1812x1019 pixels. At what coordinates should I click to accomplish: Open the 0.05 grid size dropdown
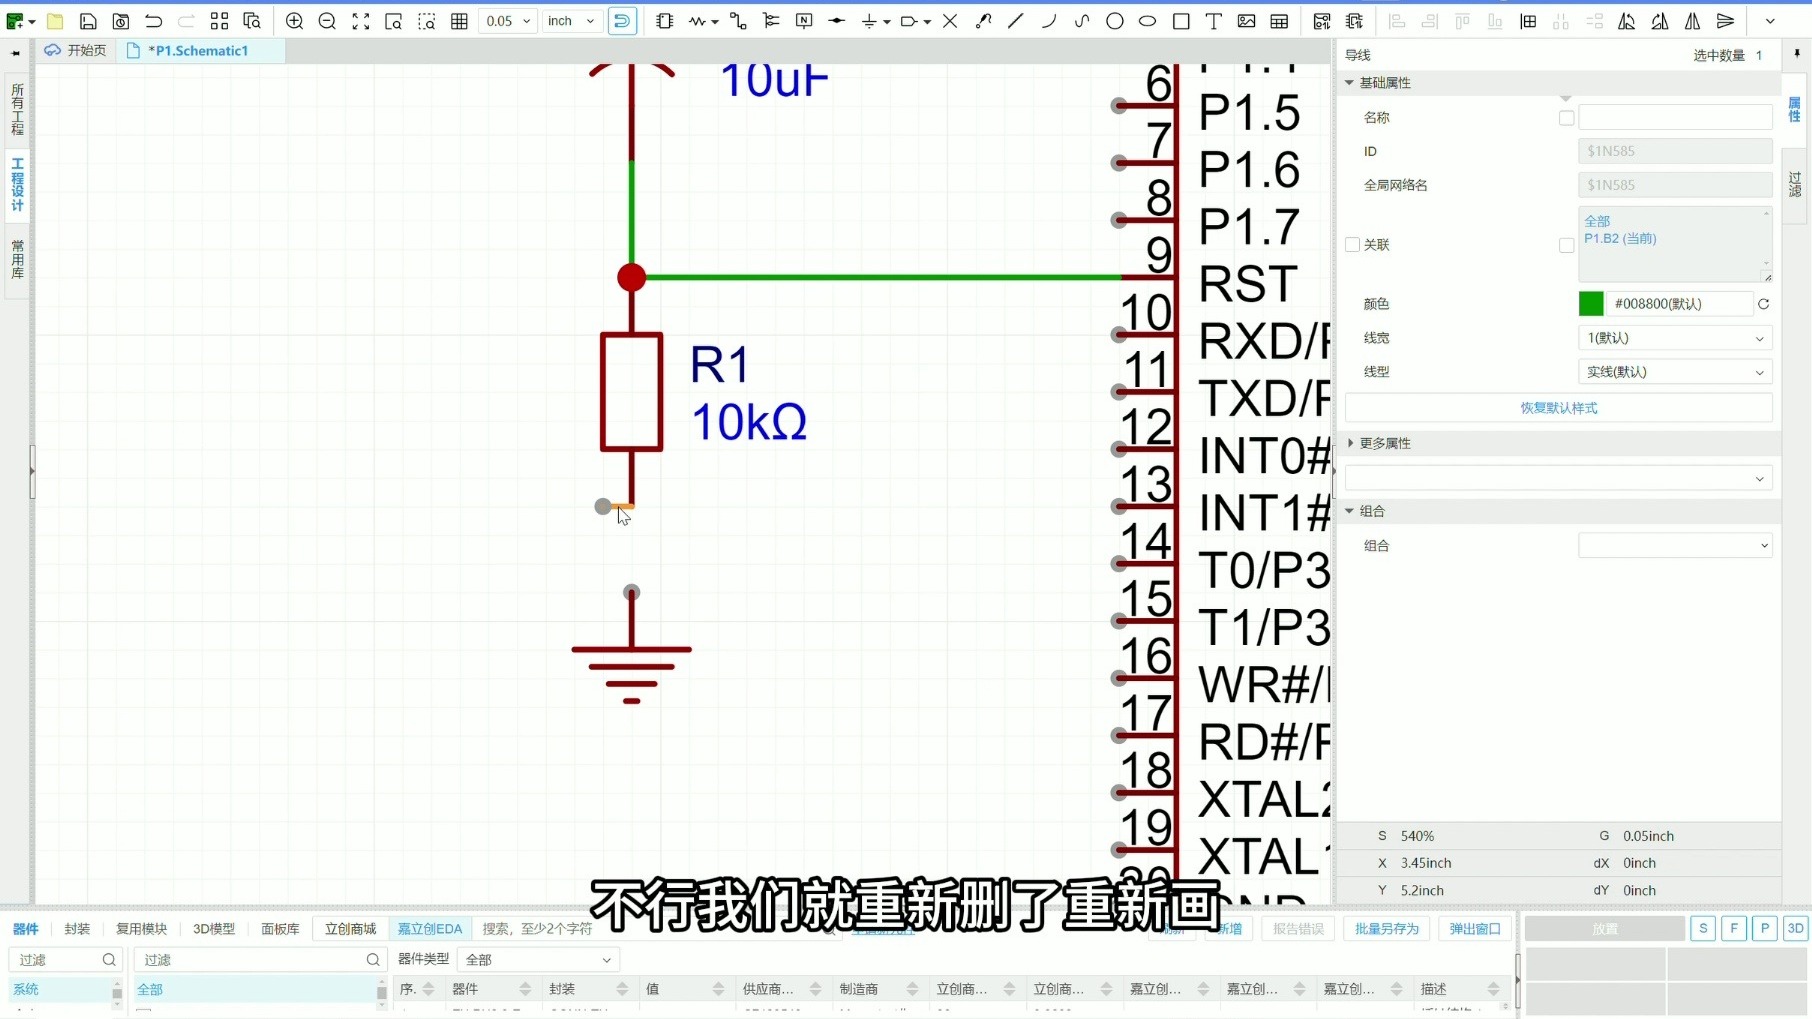pyautogui.click(x=508, y=21)
